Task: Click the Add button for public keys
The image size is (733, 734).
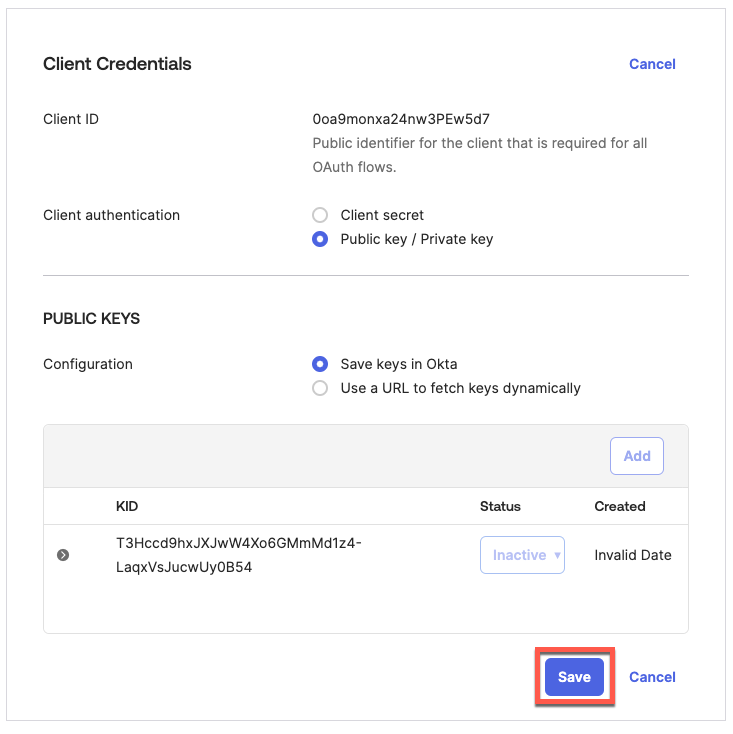Action: 636,456
